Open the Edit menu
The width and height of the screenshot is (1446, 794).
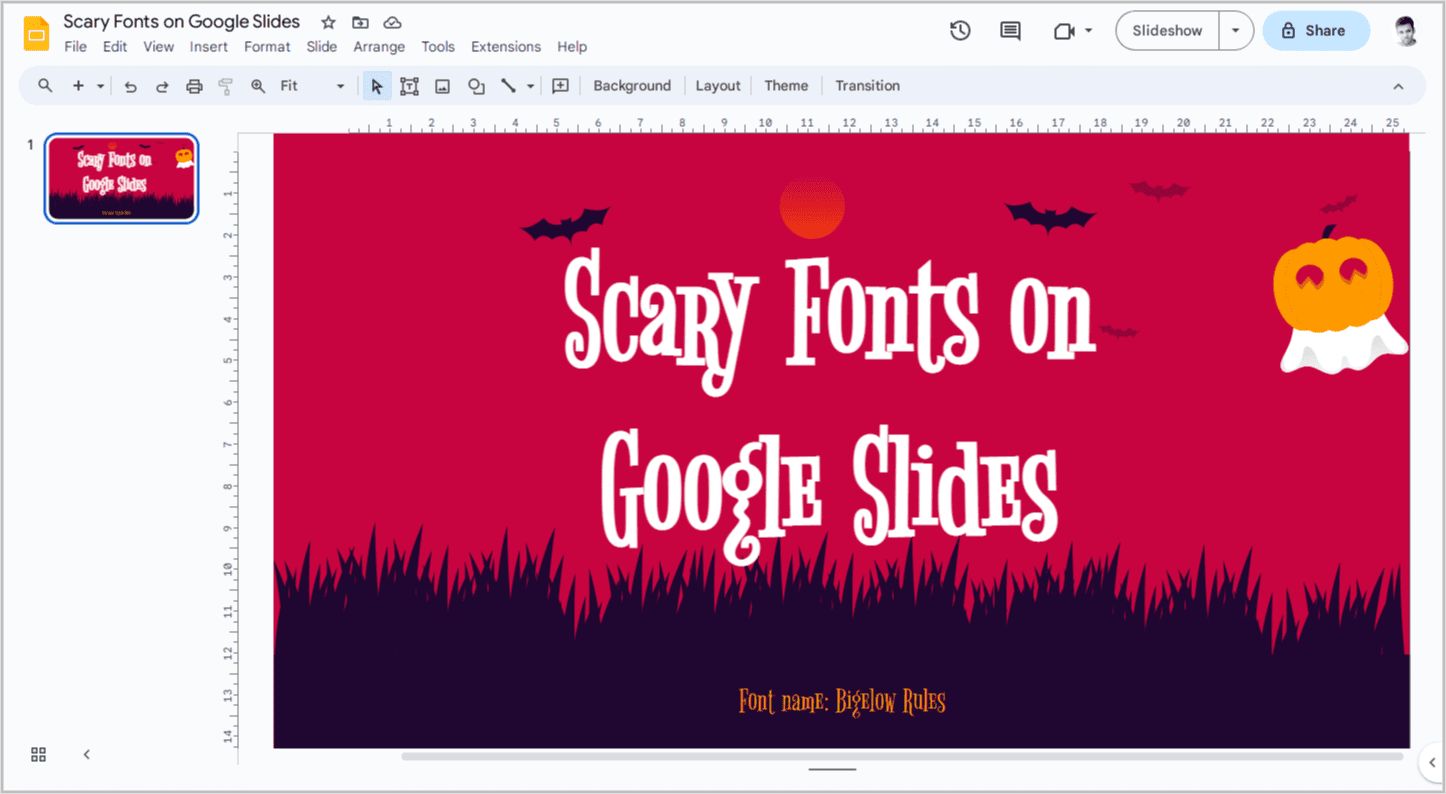point(115,47)
